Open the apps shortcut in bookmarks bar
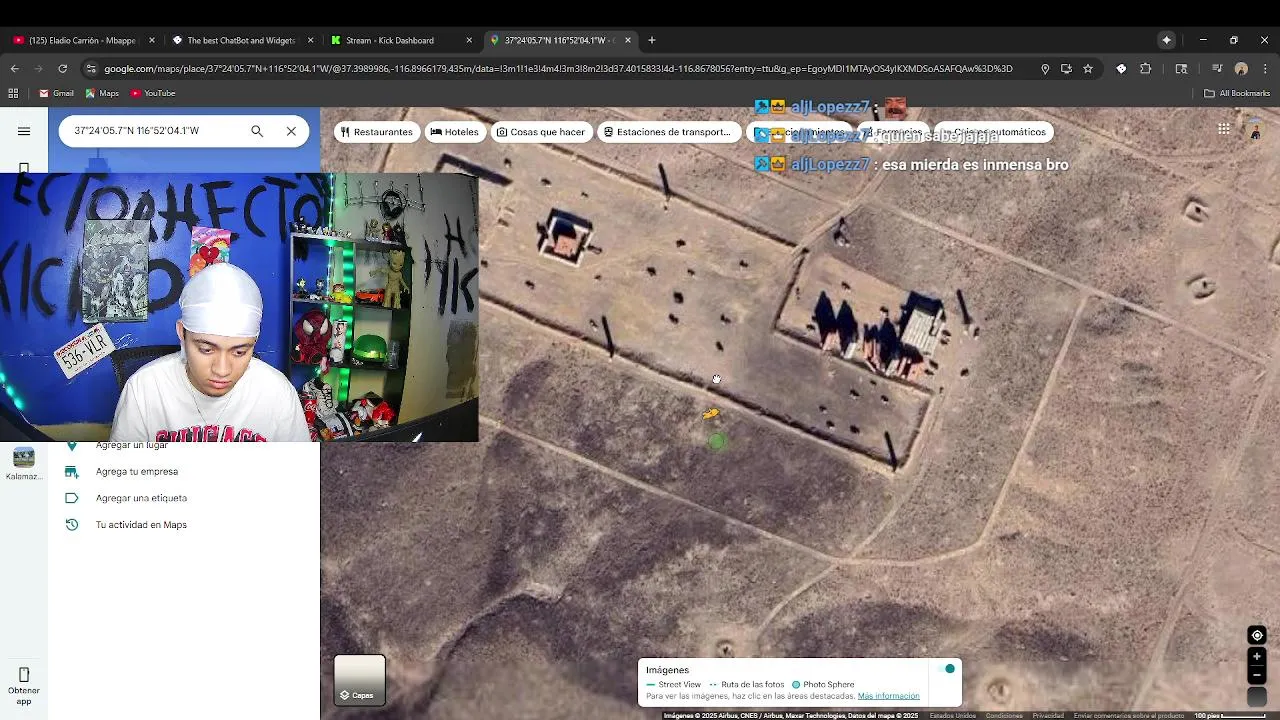Viewport: 1280px width, 720px height. click(13, 93)
